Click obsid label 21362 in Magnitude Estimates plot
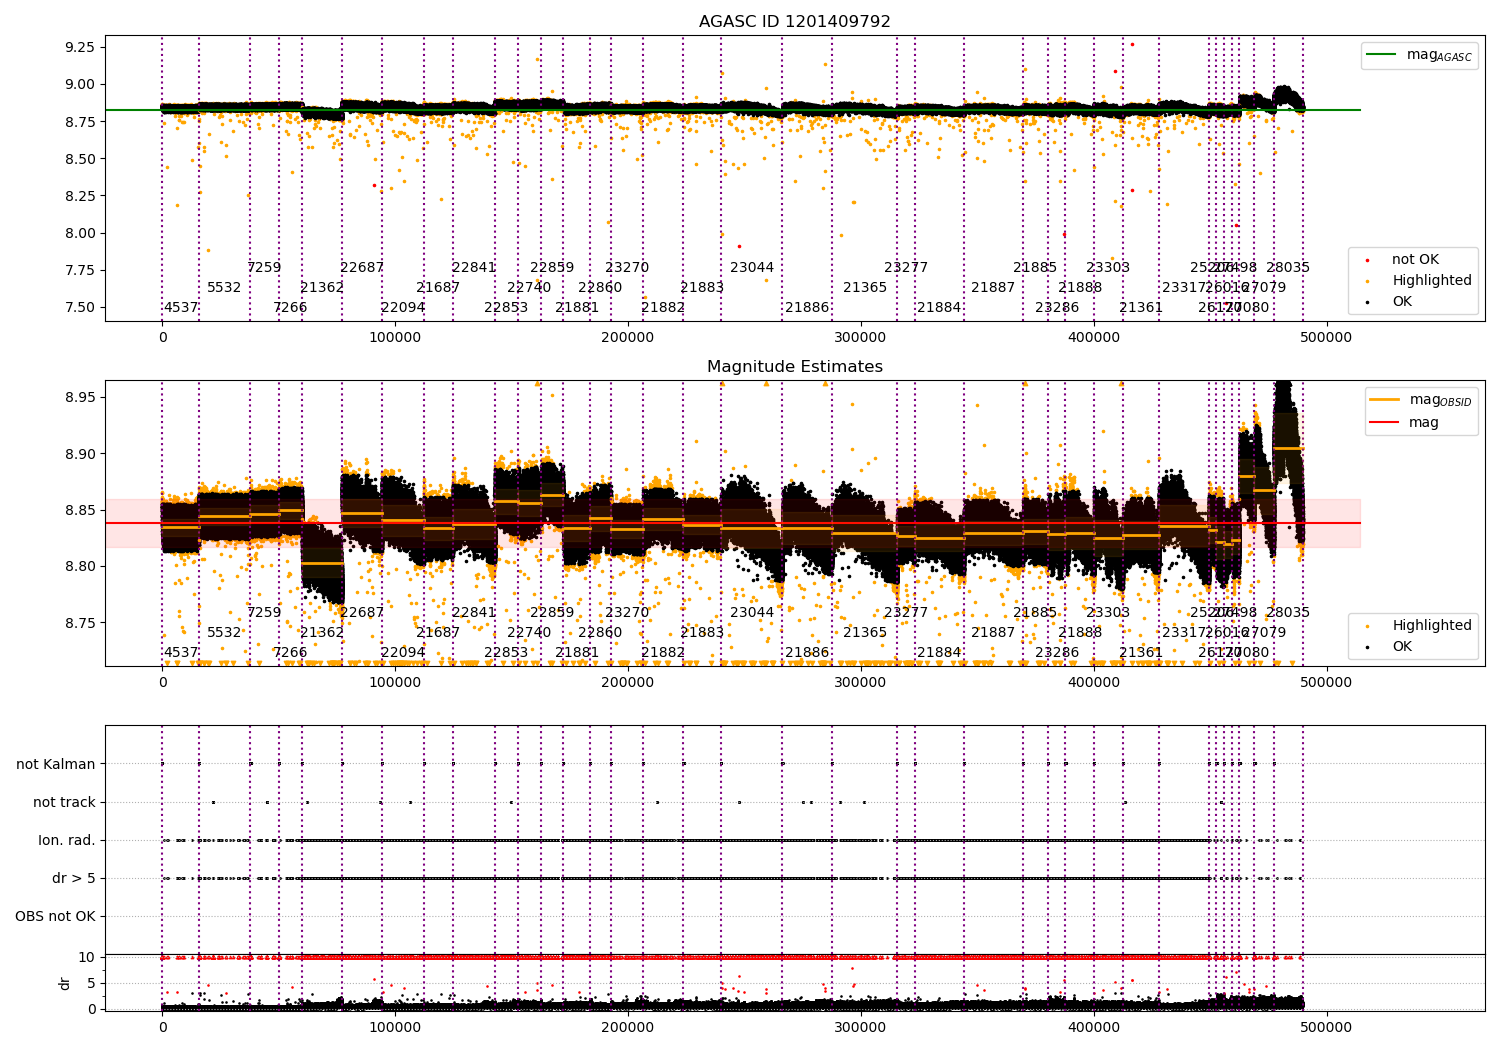Image resolution: width=1500 pixels, height=1050 pixels. pyautogui.click(x=322, y=633)
